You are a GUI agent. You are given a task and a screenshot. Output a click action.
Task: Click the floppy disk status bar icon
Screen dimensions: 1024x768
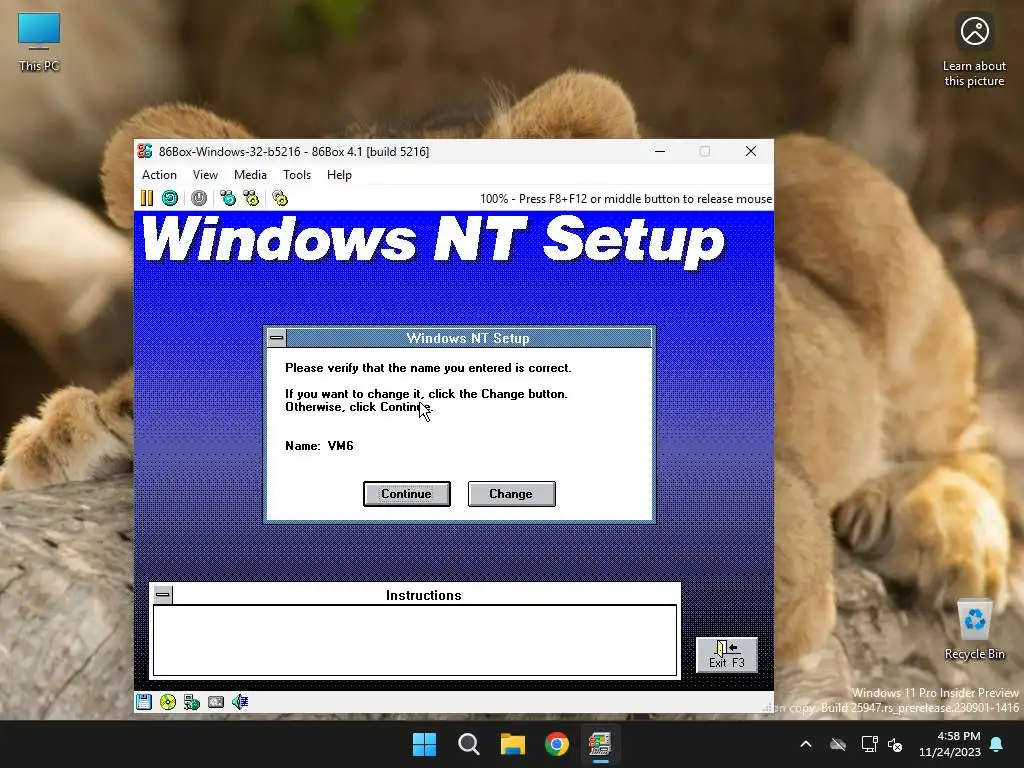[x=144, y=702]
